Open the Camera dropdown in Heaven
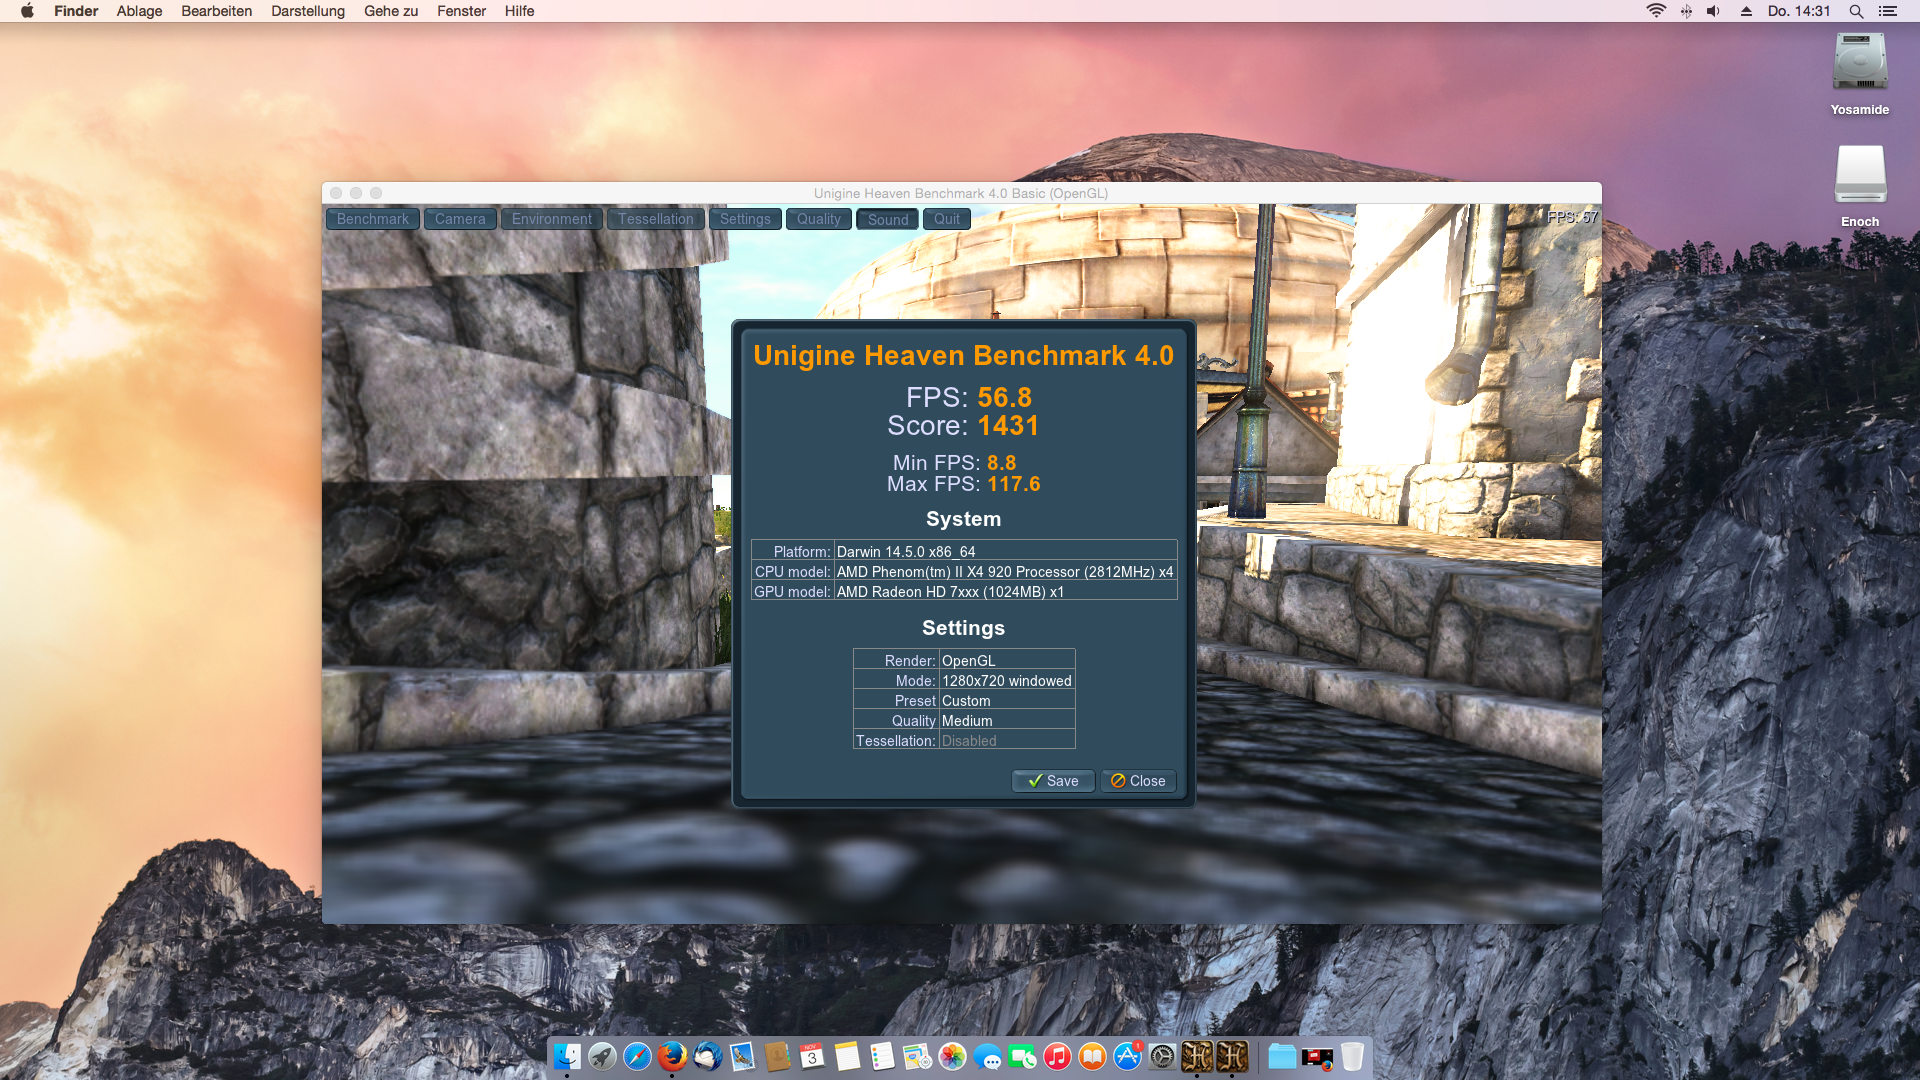Screen dimensions: 1920x1080 [x=460, y=219]
